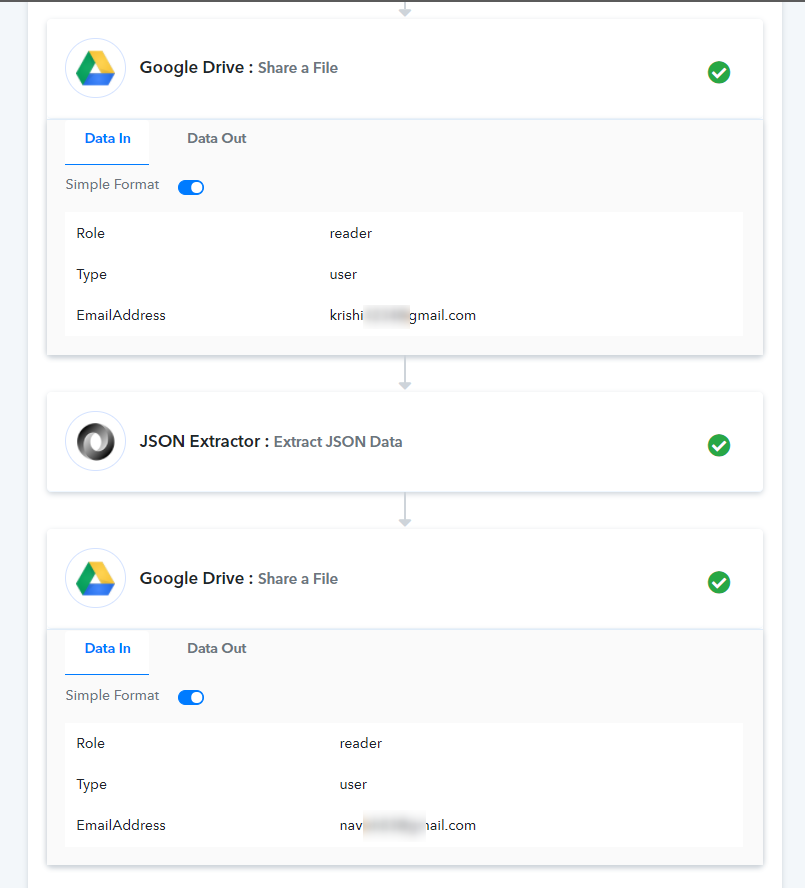Click the connector arrow below the JSON Extractor step
The height and width of the screenshot is (888, 805).
pos(405,510)
